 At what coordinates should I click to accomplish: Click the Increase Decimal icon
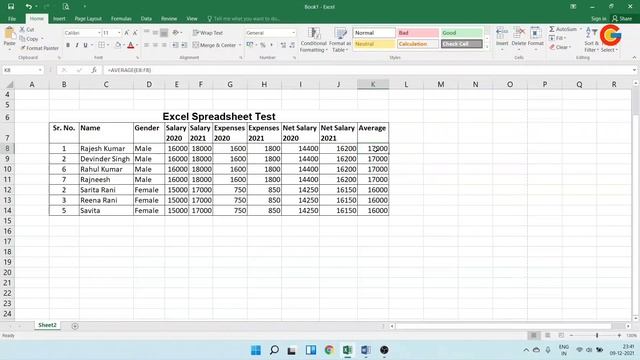[283, 45]
